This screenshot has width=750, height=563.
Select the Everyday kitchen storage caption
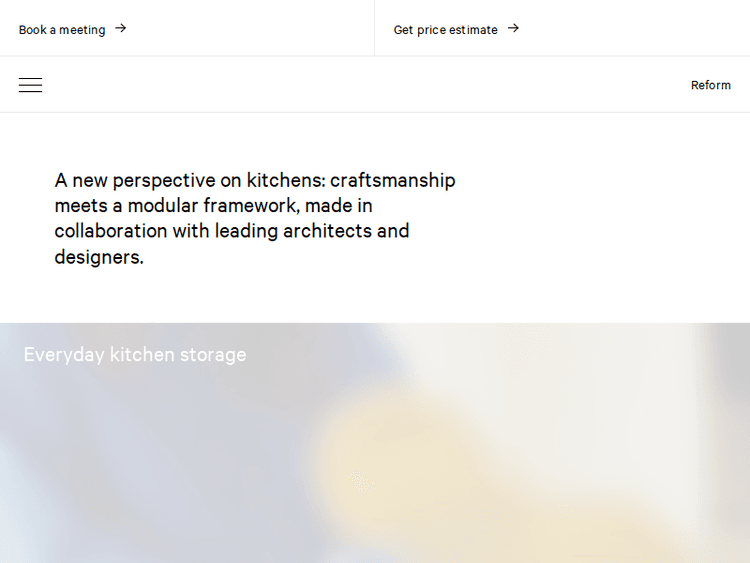[135, 355]
